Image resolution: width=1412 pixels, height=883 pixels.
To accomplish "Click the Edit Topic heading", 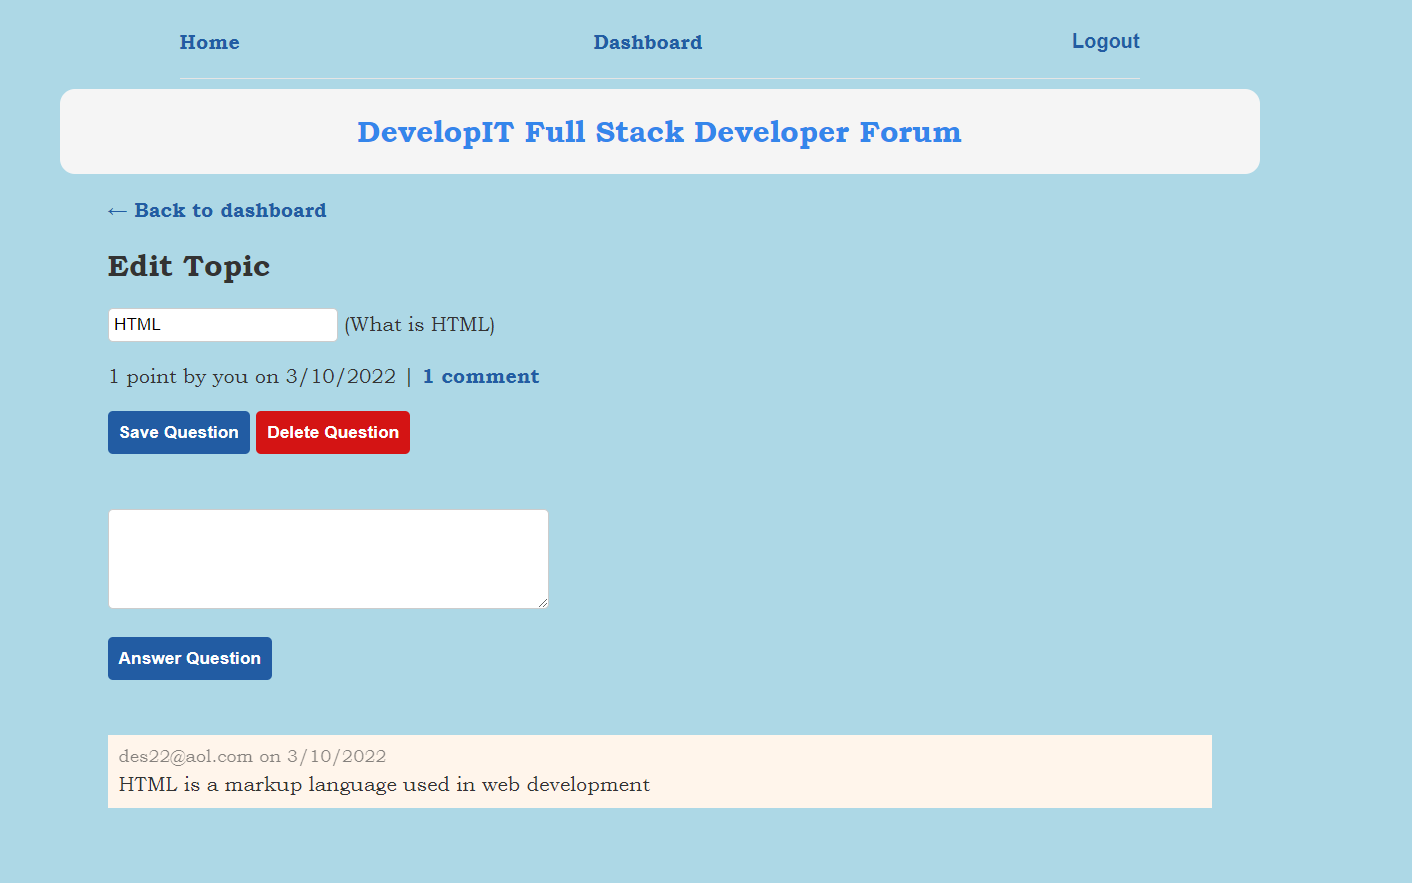I will tap(188, 266).
